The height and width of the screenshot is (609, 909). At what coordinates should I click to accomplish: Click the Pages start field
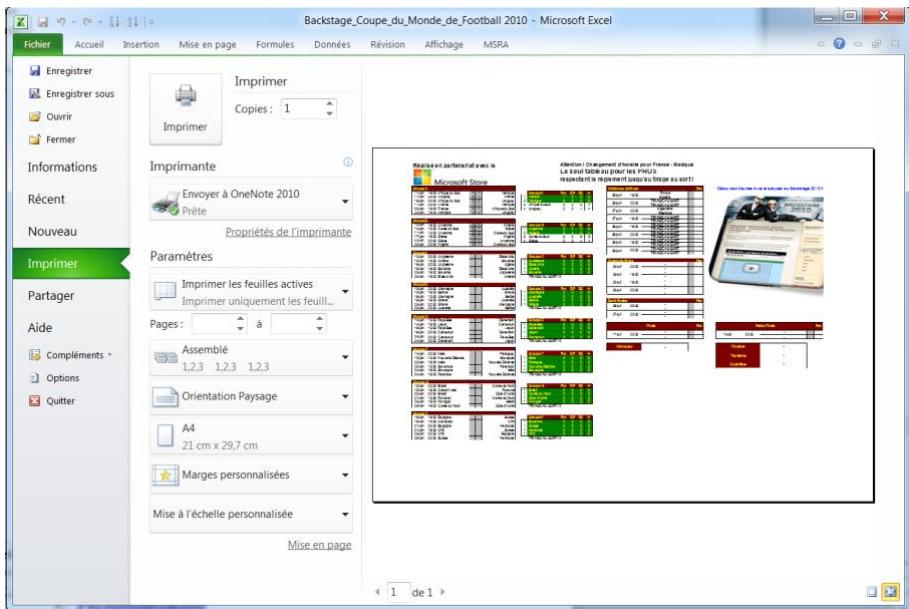coord(213,324)
